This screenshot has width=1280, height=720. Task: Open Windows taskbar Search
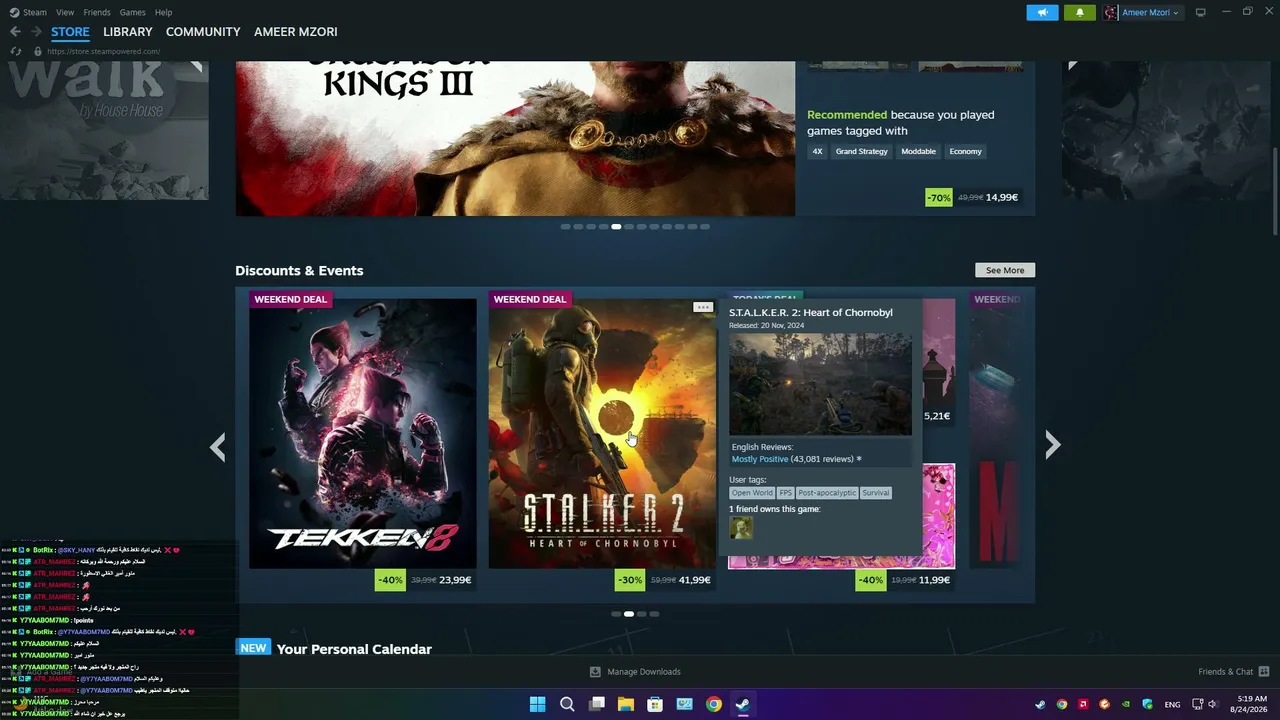(567, 704)
